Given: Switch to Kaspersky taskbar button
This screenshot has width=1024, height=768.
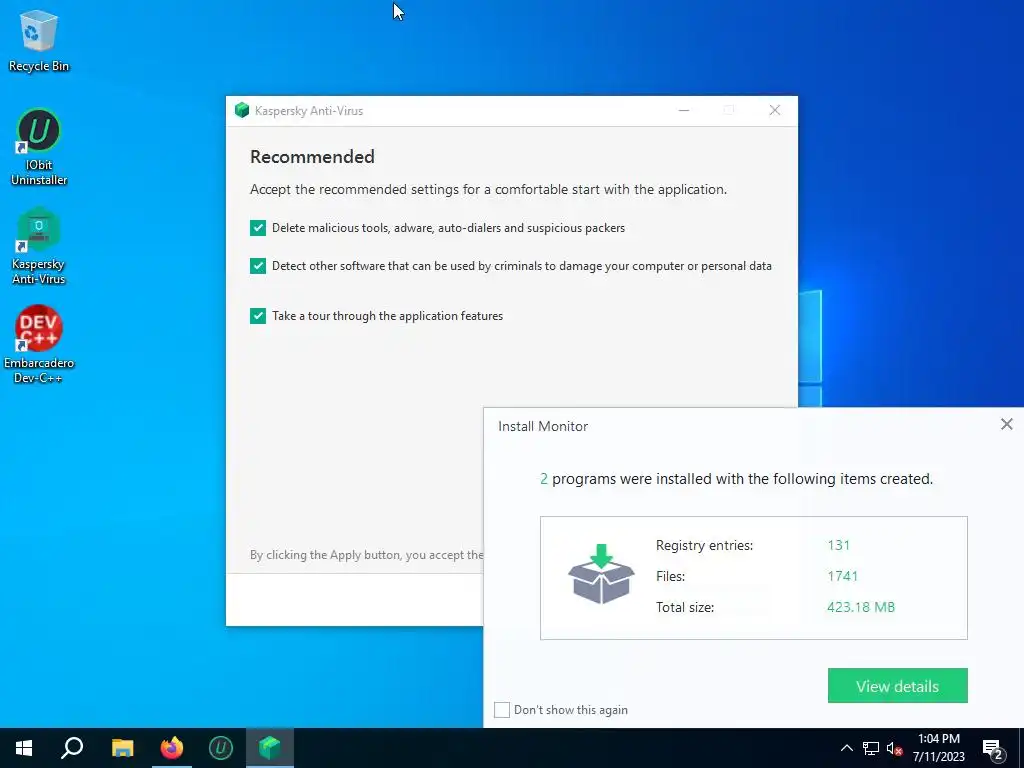Looking at the screenshot, I should (x=270, y=748).
